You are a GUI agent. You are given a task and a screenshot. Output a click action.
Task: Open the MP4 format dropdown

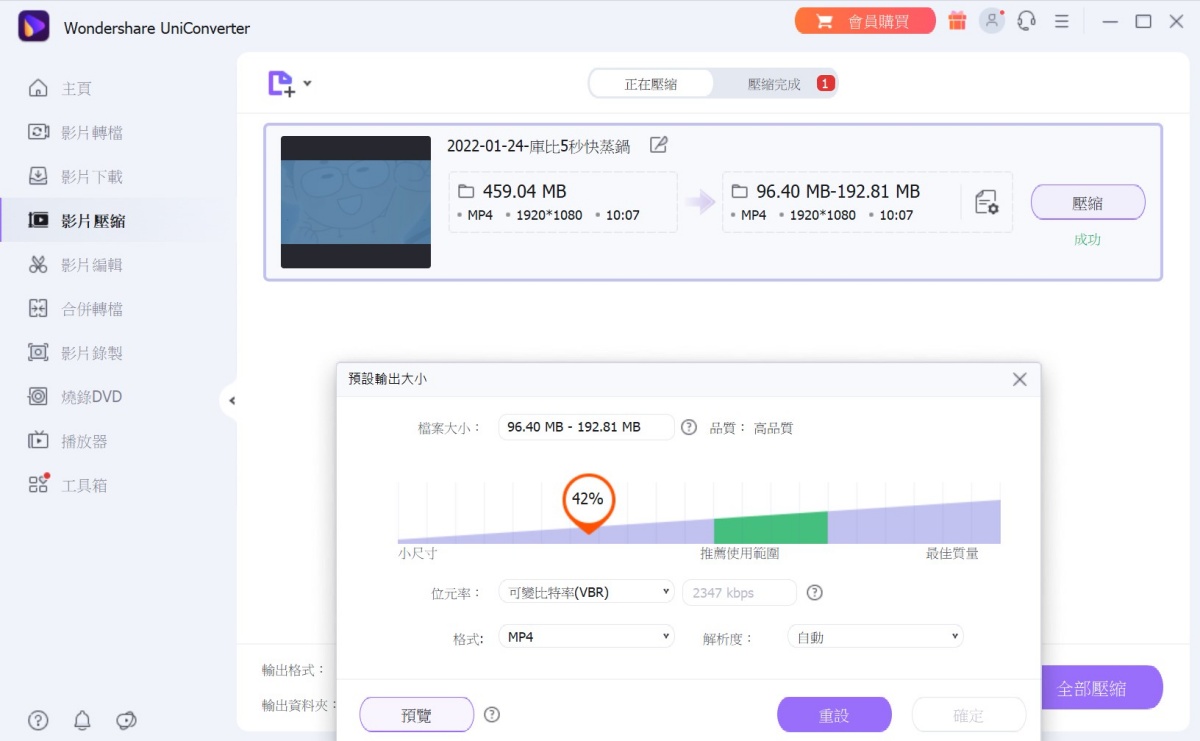tap(586, 637)
